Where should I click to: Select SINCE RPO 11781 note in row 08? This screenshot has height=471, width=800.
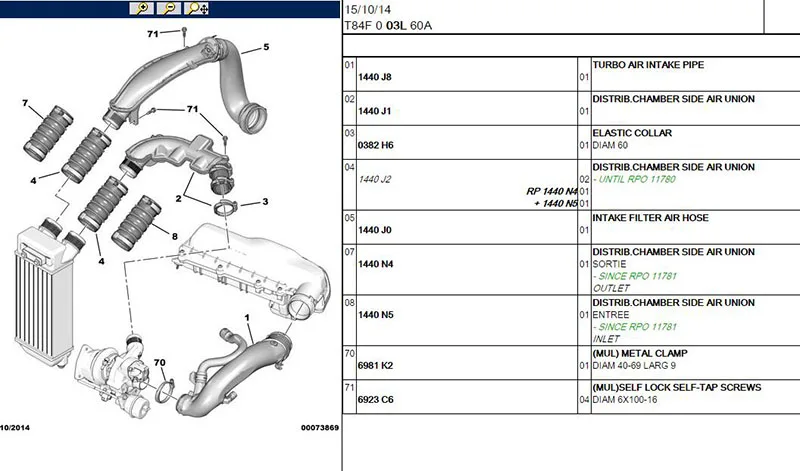point(635,327)
